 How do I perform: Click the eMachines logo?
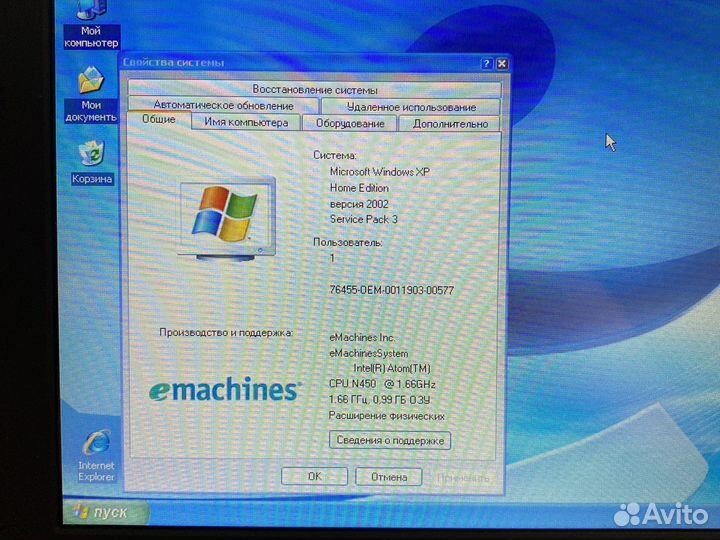(225, 390)
